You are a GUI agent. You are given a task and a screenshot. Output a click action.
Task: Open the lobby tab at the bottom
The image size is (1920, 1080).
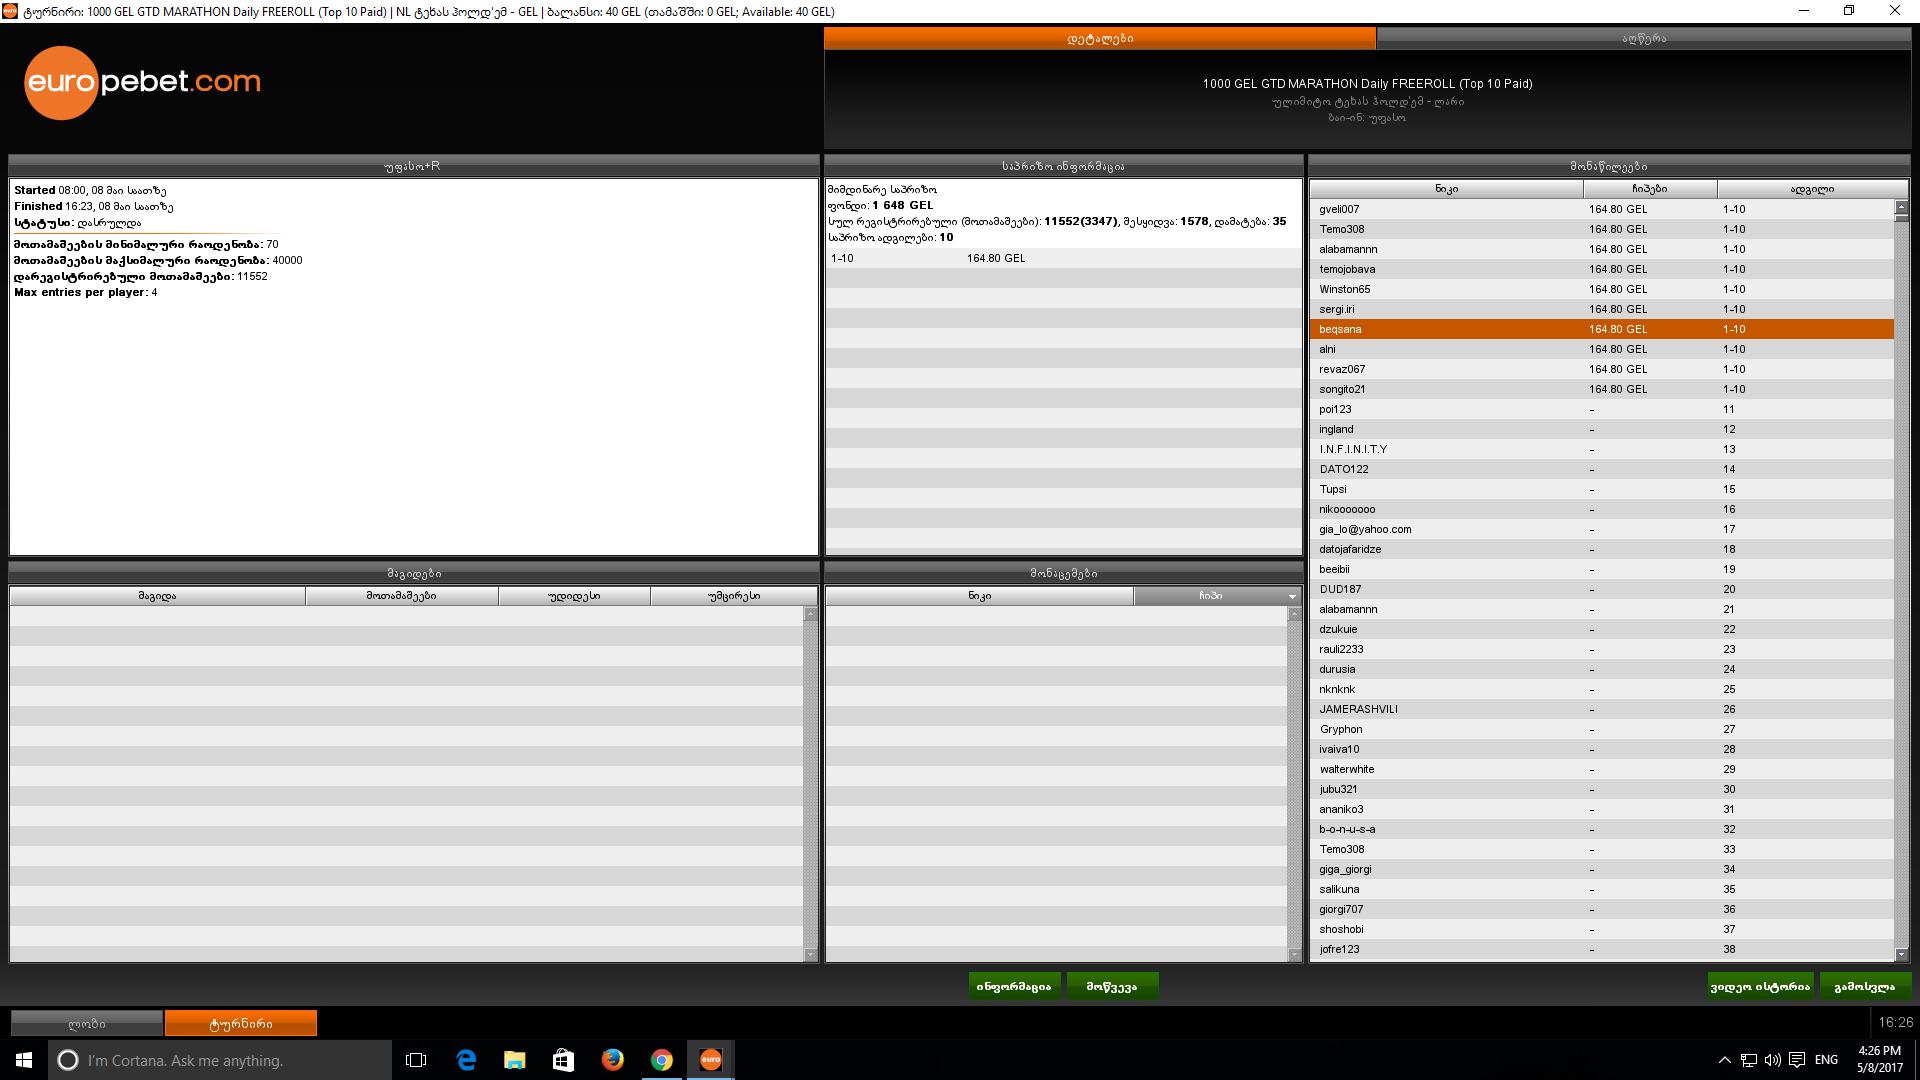pyautogui.click(x=87, y=1024)
